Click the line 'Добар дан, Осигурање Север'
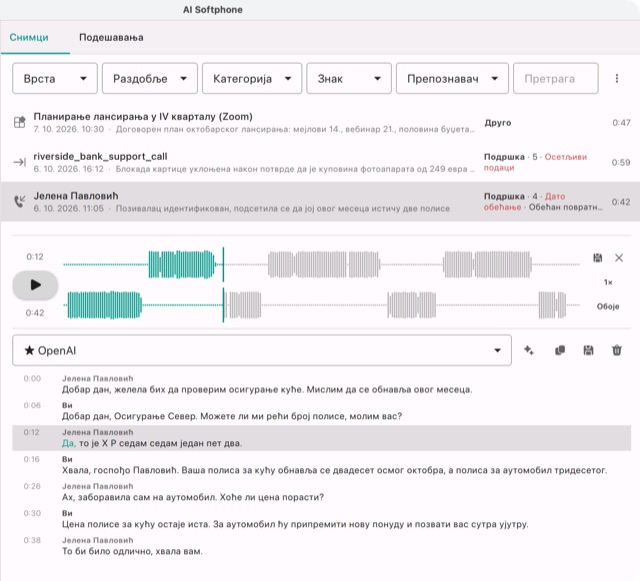The width and height of the screenshot is (640, 581). pyautogui.click(x=232, y=416)
